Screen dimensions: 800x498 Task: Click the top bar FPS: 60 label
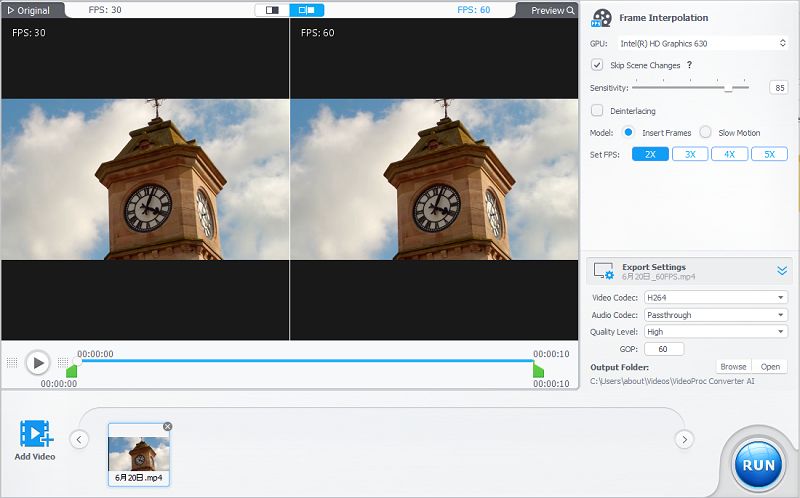pos(473,10)
